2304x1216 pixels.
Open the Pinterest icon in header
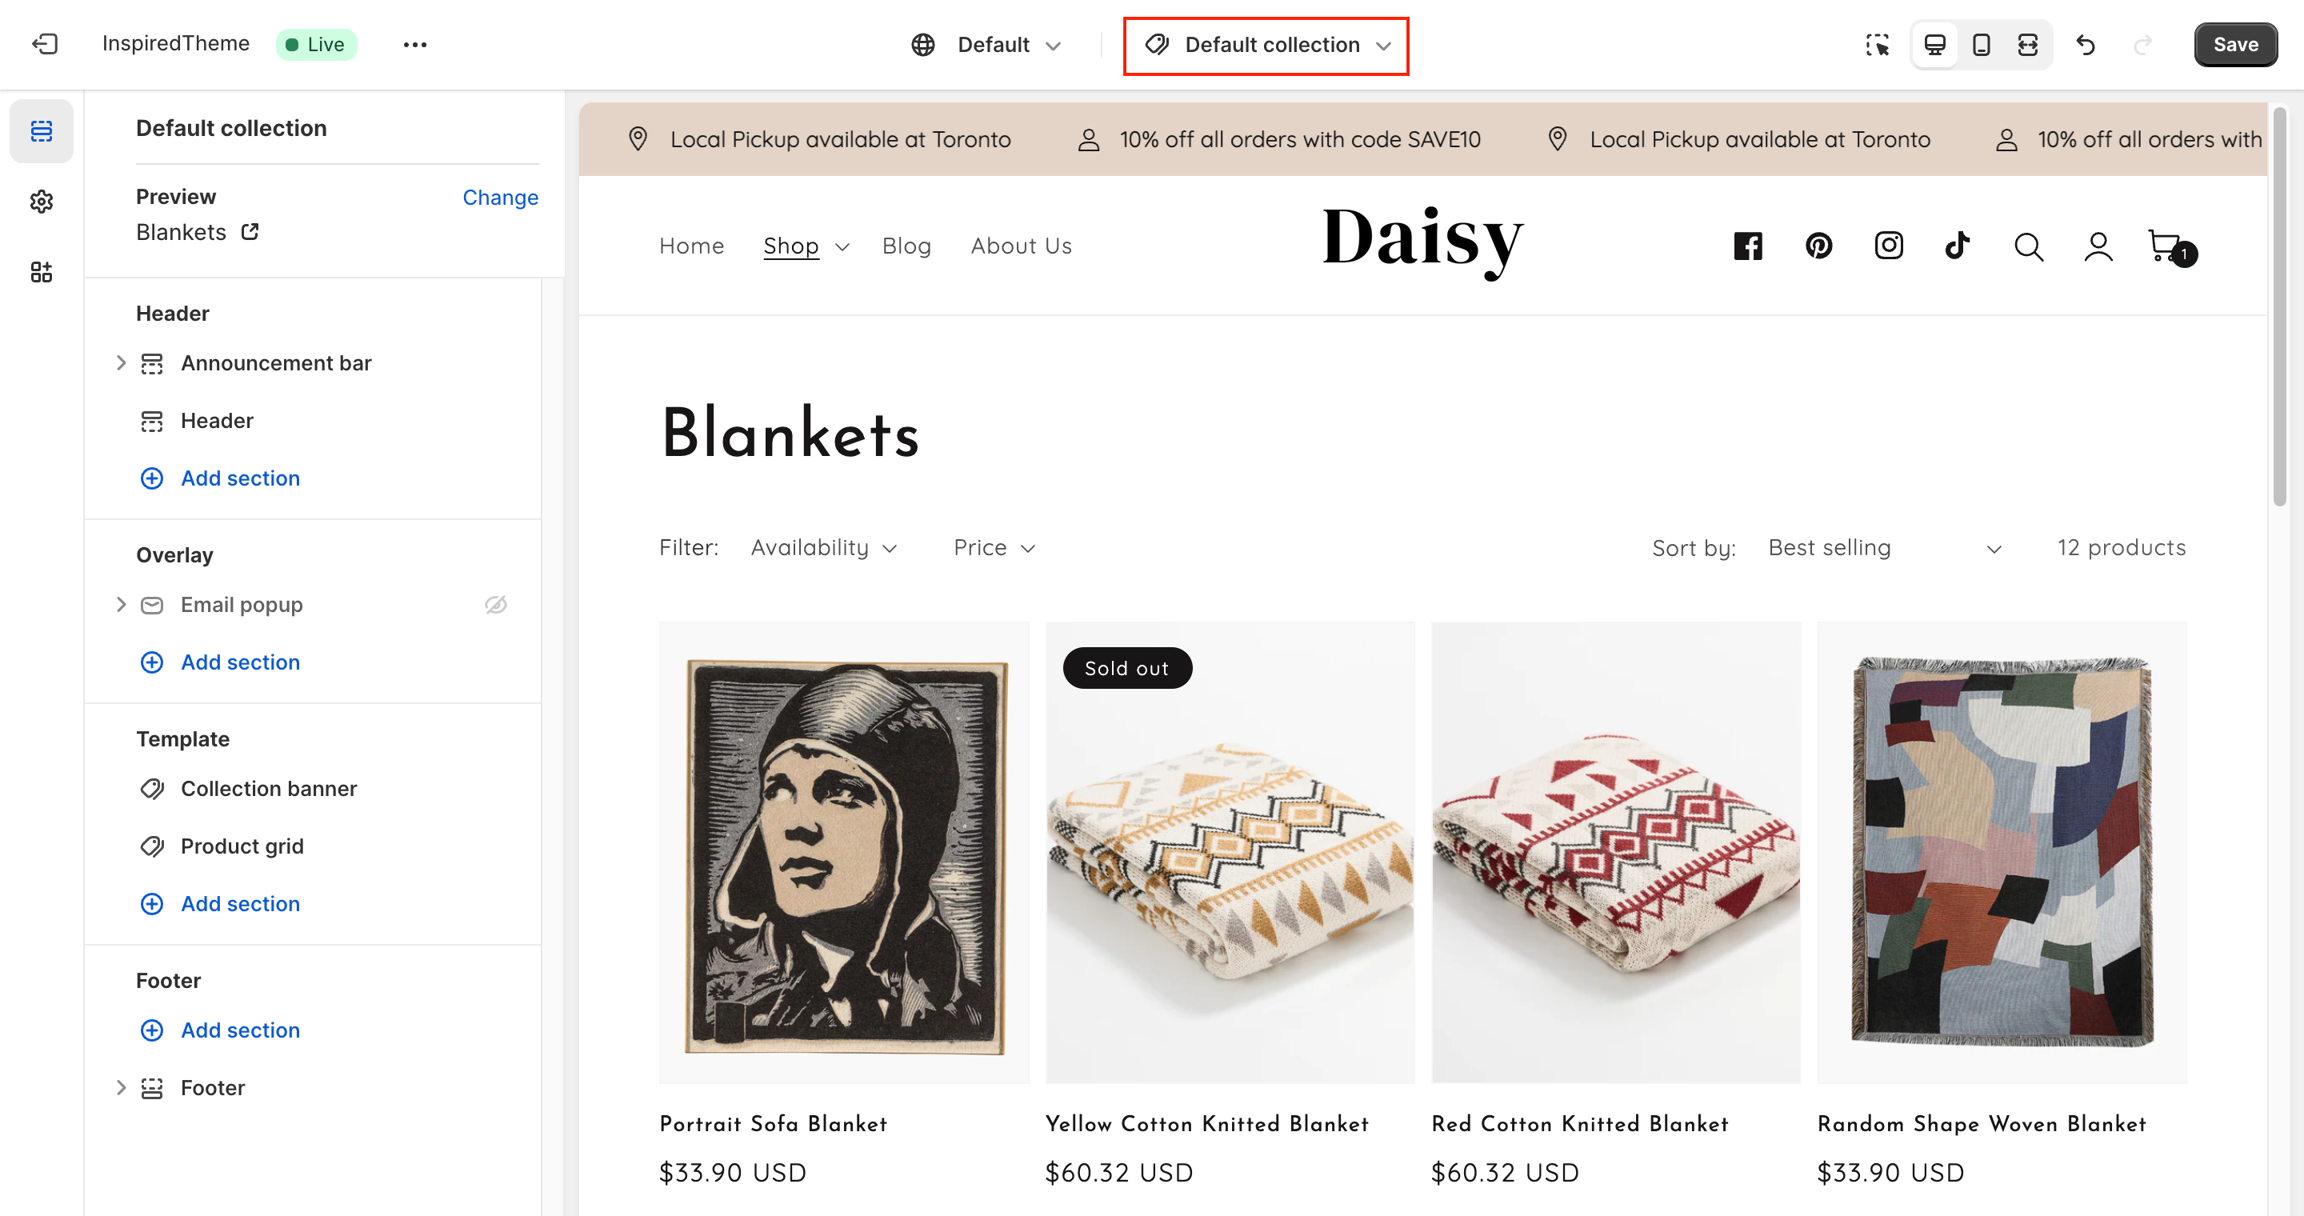(1818, 246)
